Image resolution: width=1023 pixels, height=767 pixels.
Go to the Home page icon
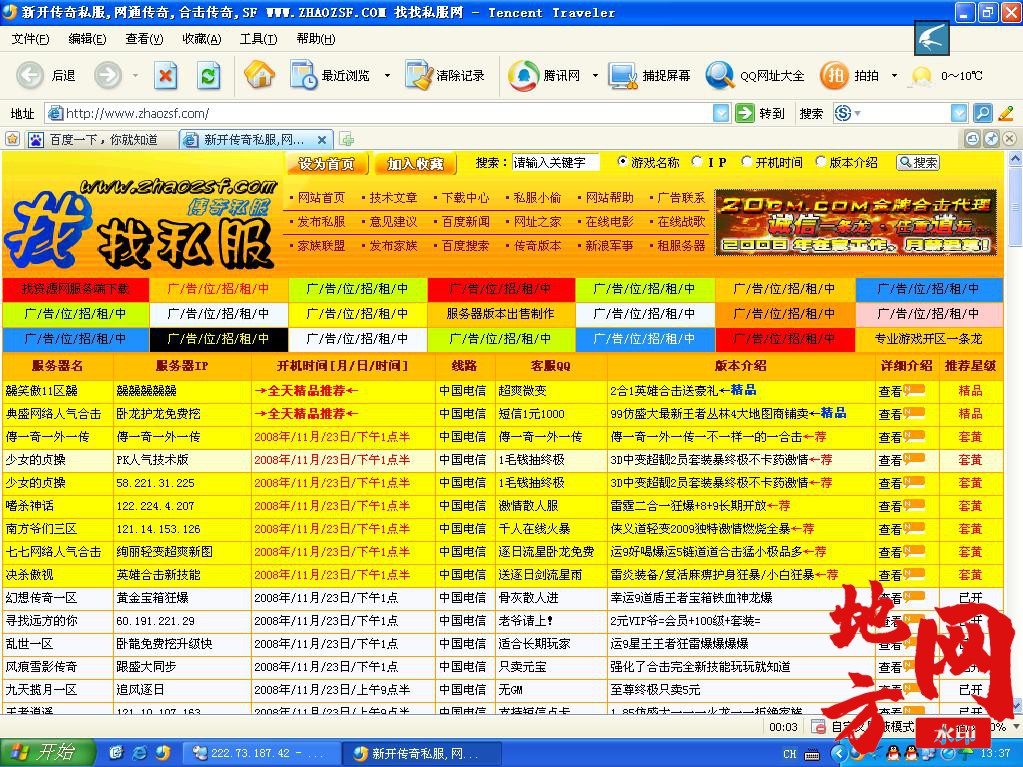coord(259,75)
